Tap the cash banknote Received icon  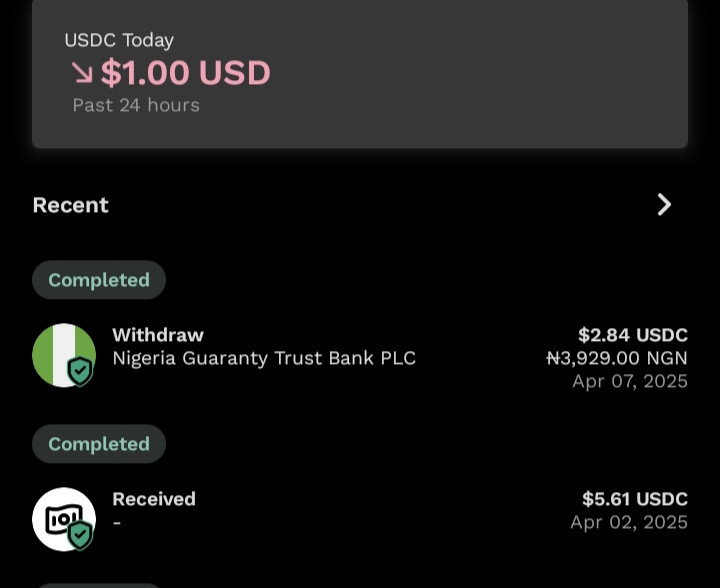click(x=64, y=519)
